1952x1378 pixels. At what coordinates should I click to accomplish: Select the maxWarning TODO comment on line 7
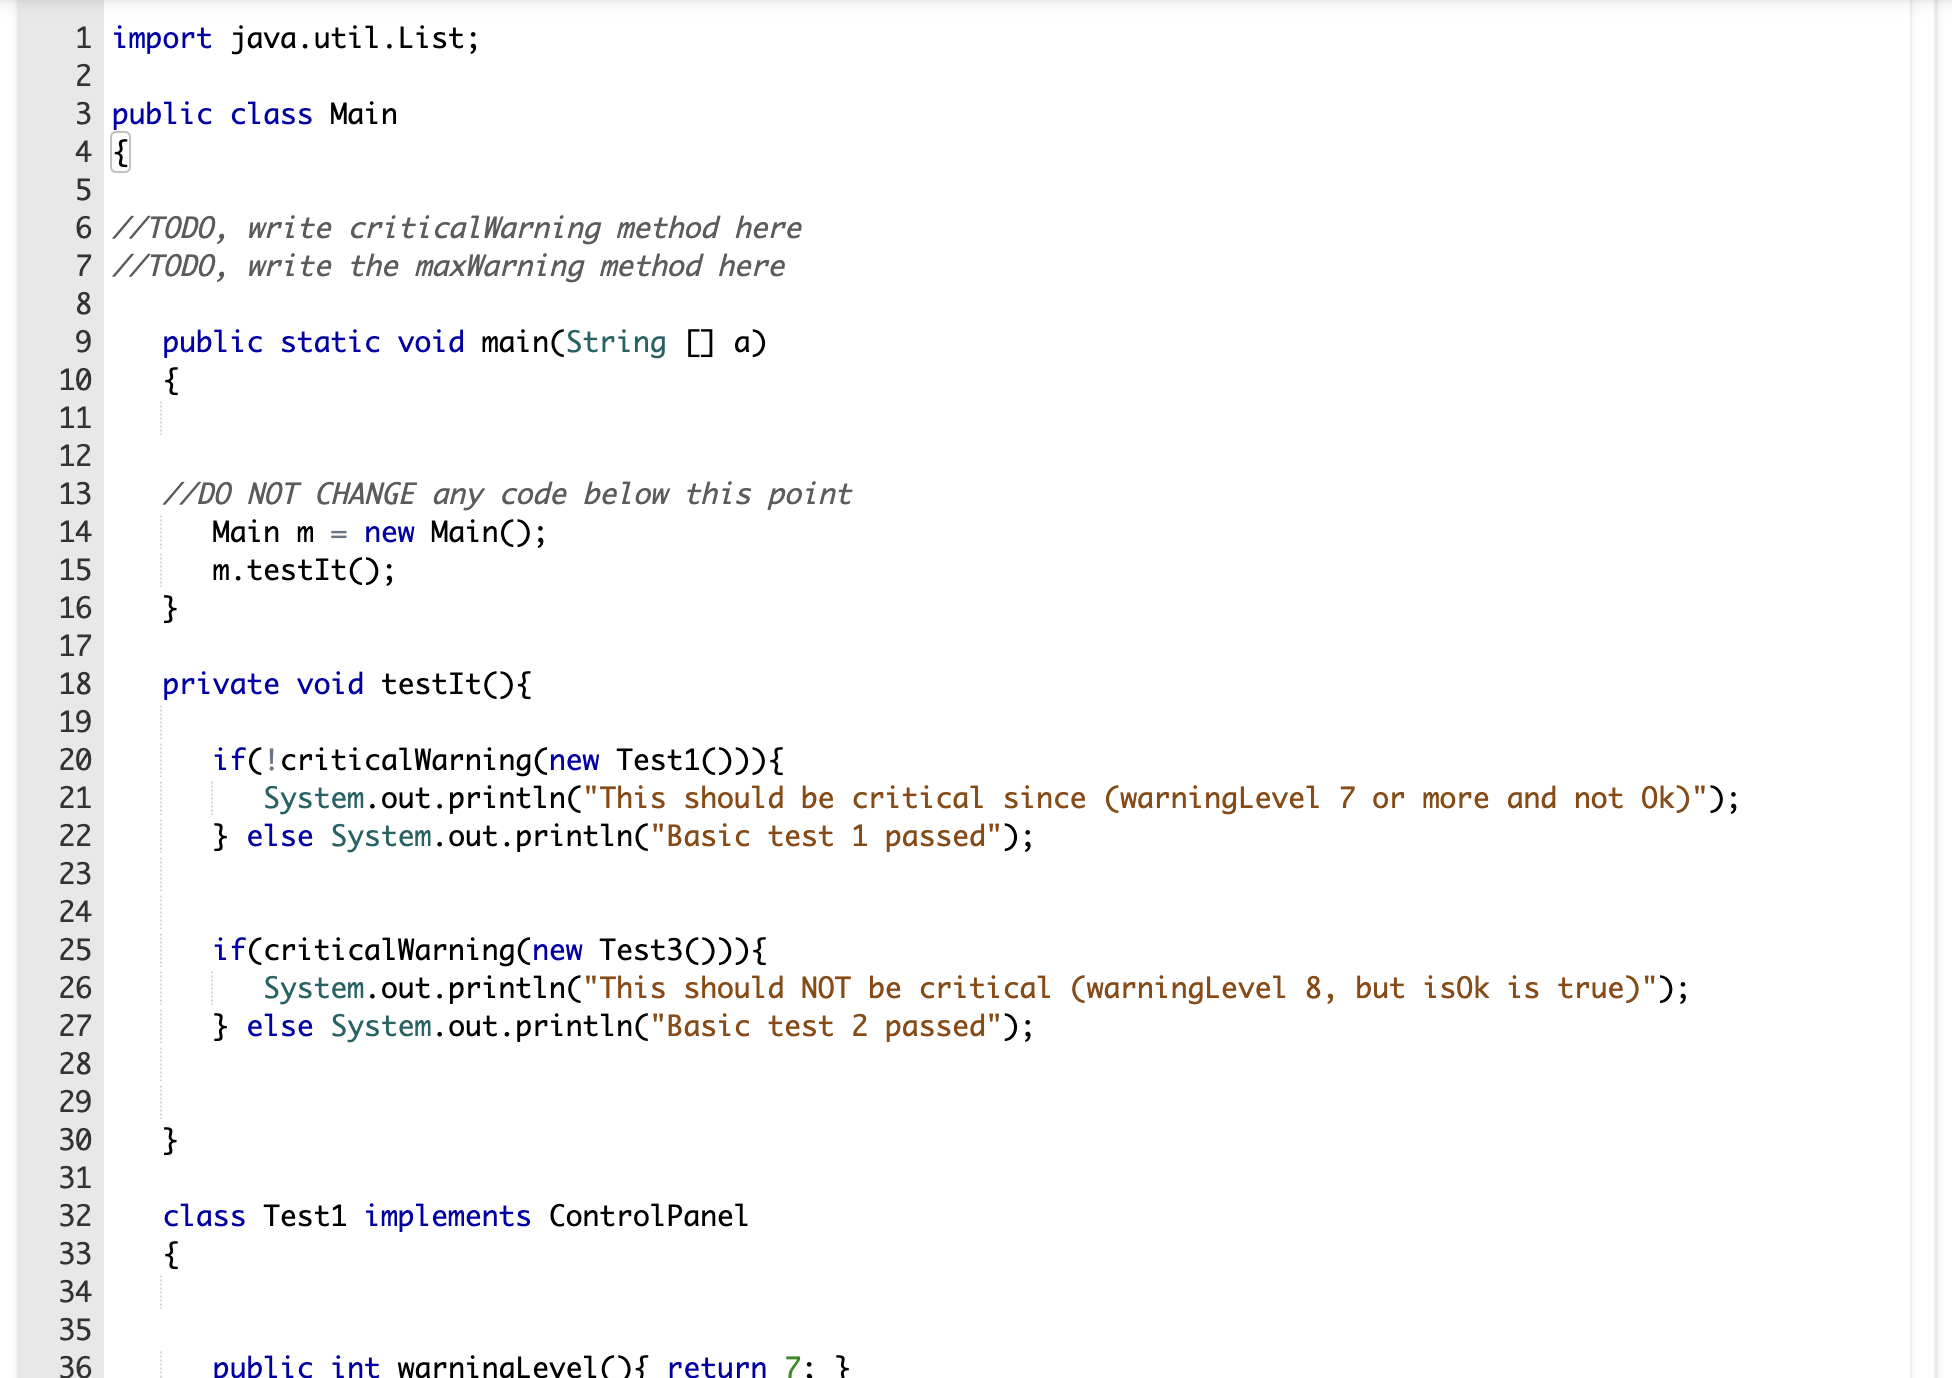(x=450, y=266)
